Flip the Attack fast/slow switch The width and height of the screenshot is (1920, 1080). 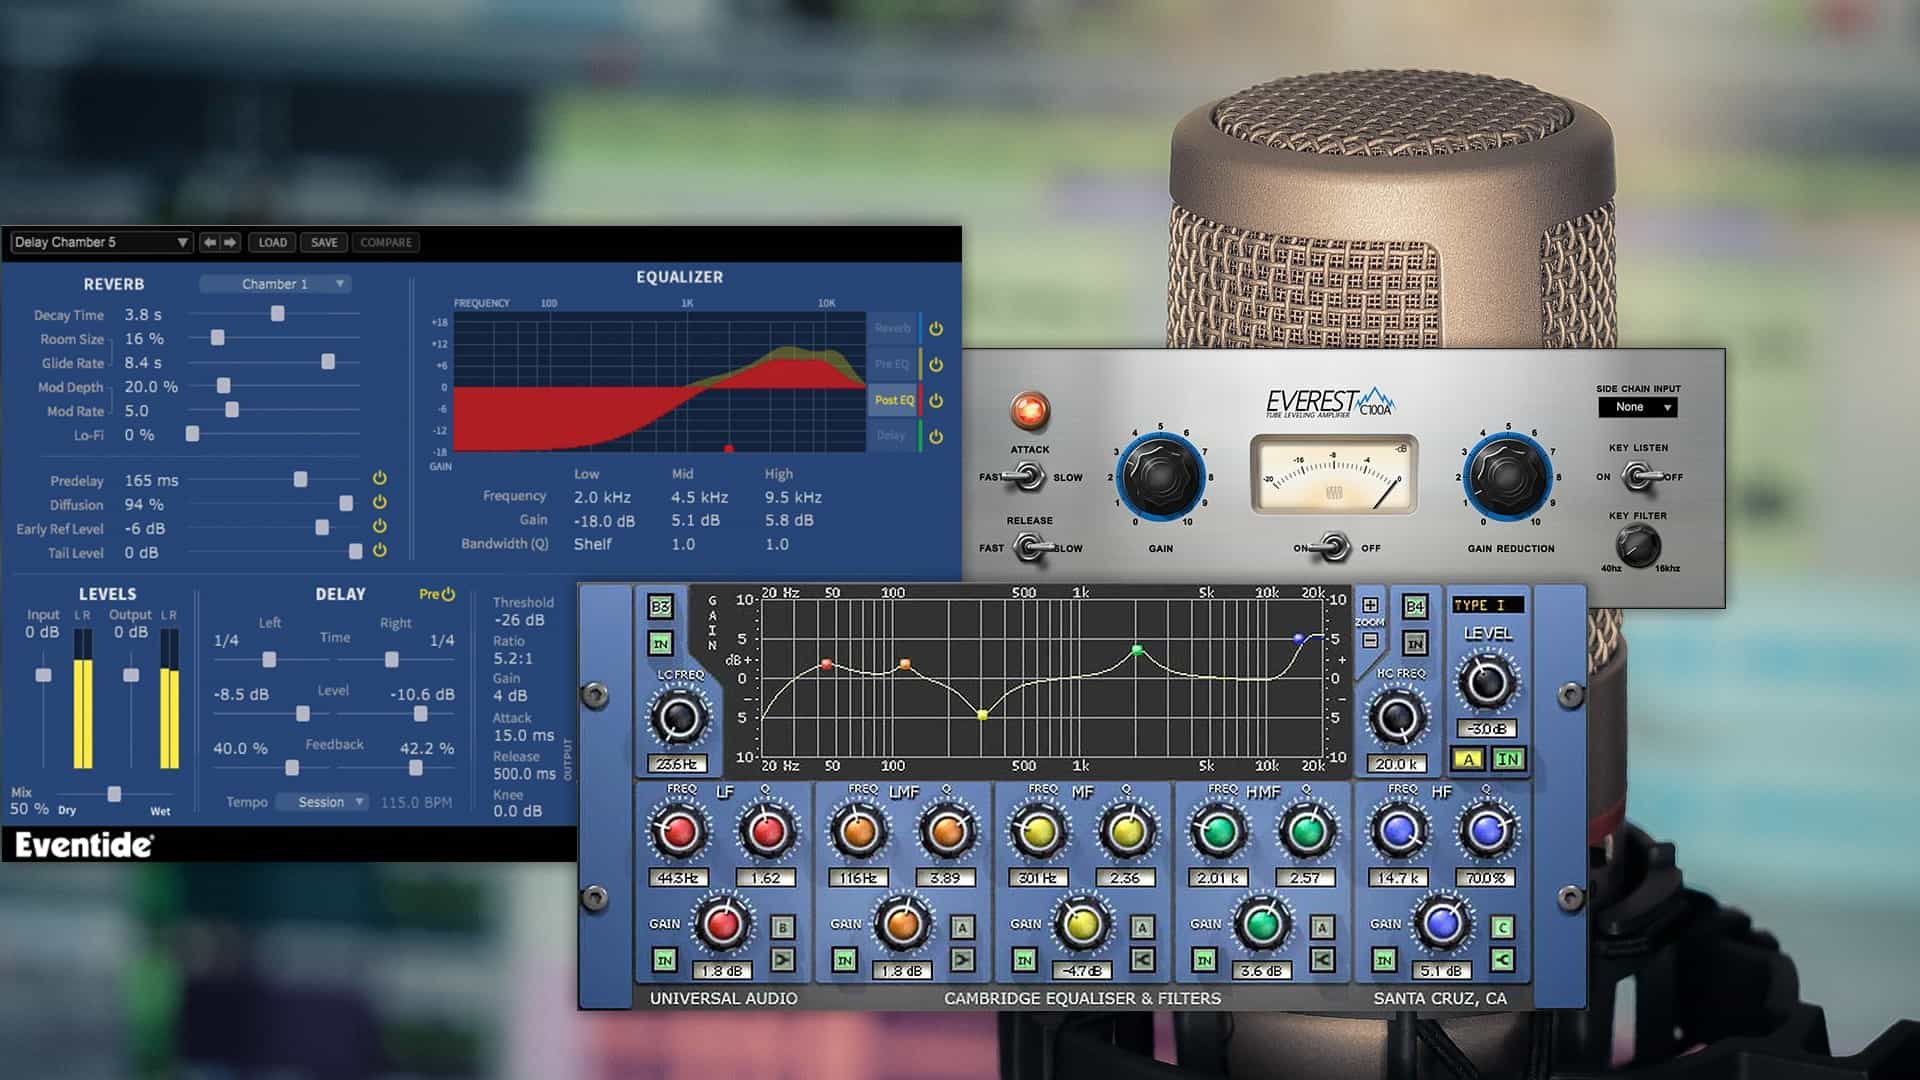click(x=1028, y=477)
